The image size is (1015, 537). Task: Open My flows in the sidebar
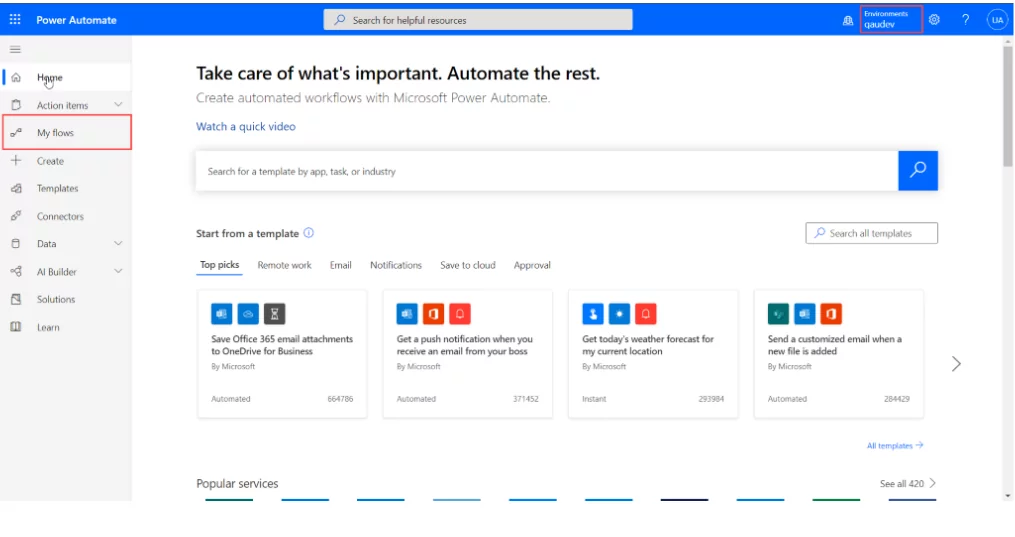click(67, 133)
